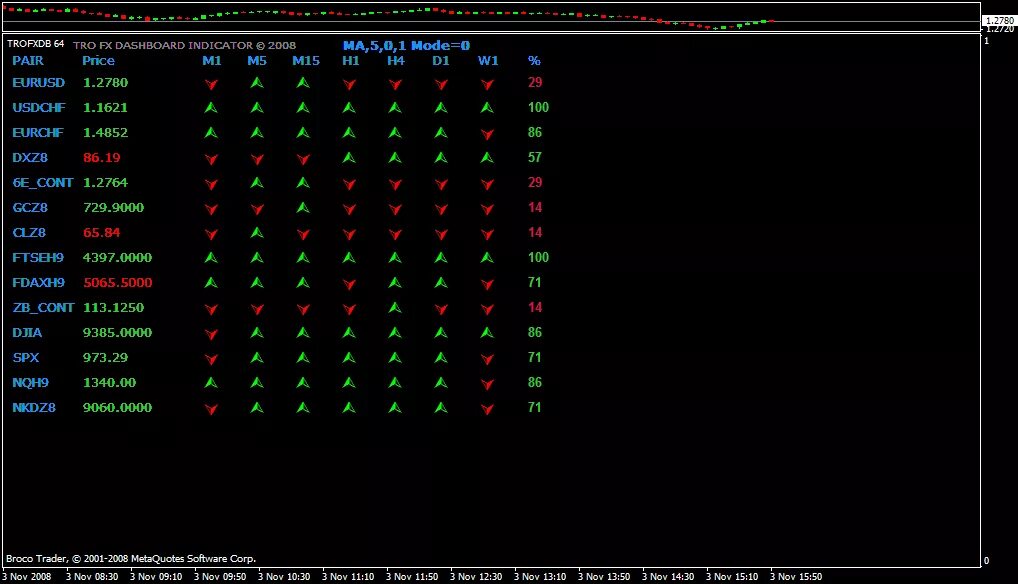Click the 3 Nov 13:10 time label
Screen dimensions: 1018x584
coord(540,576)
